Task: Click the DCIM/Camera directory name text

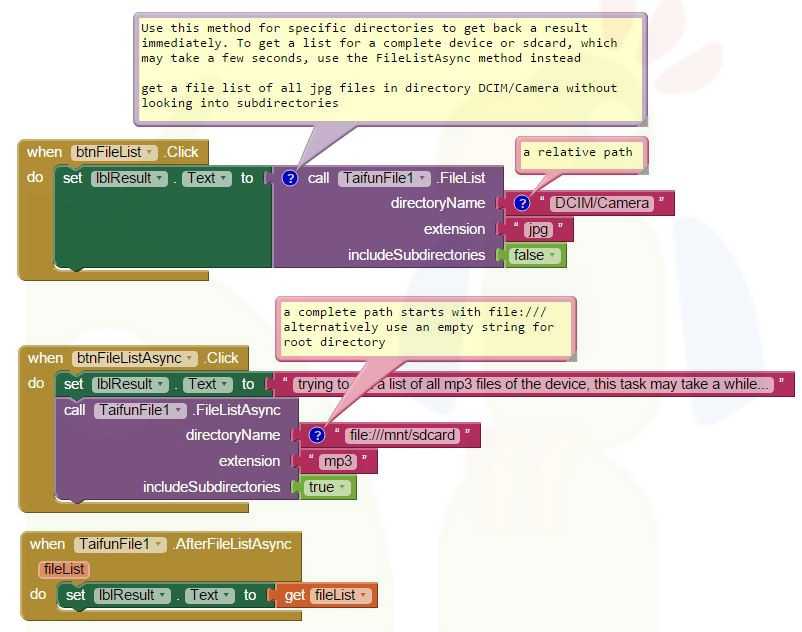Action: (x=601, y=203)
